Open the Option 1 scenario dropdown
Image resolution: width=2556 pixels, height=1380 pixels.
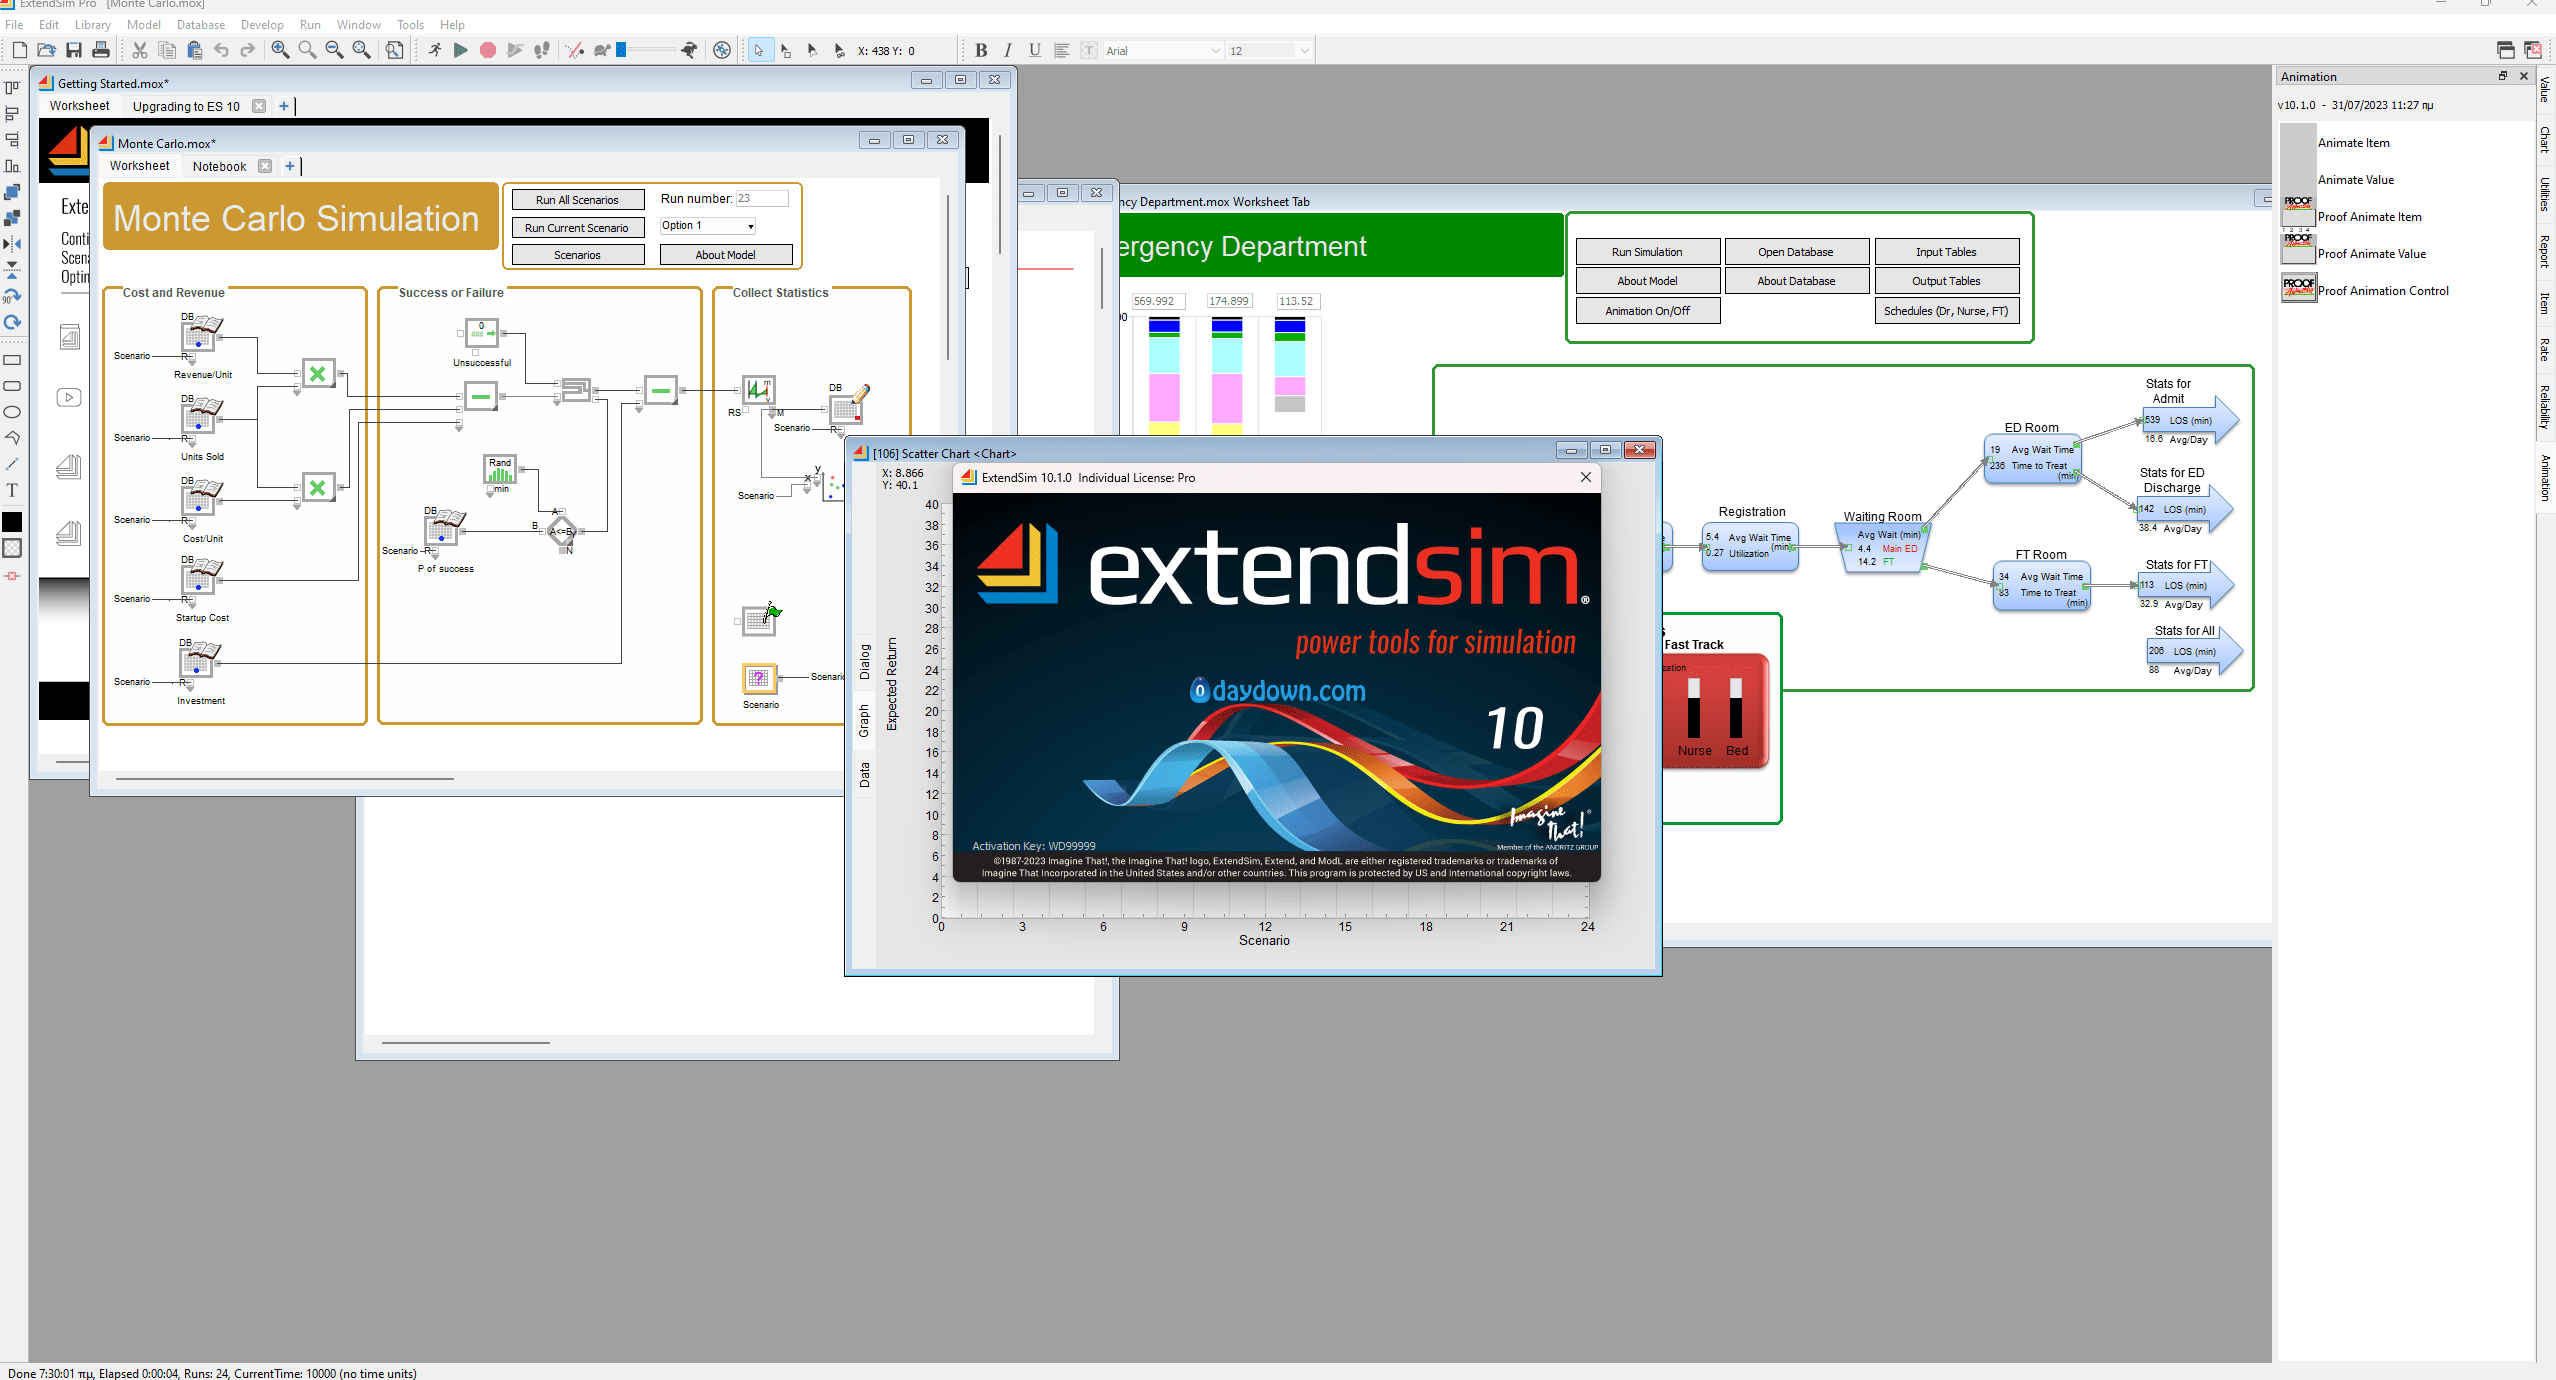[x=708, y=226]
